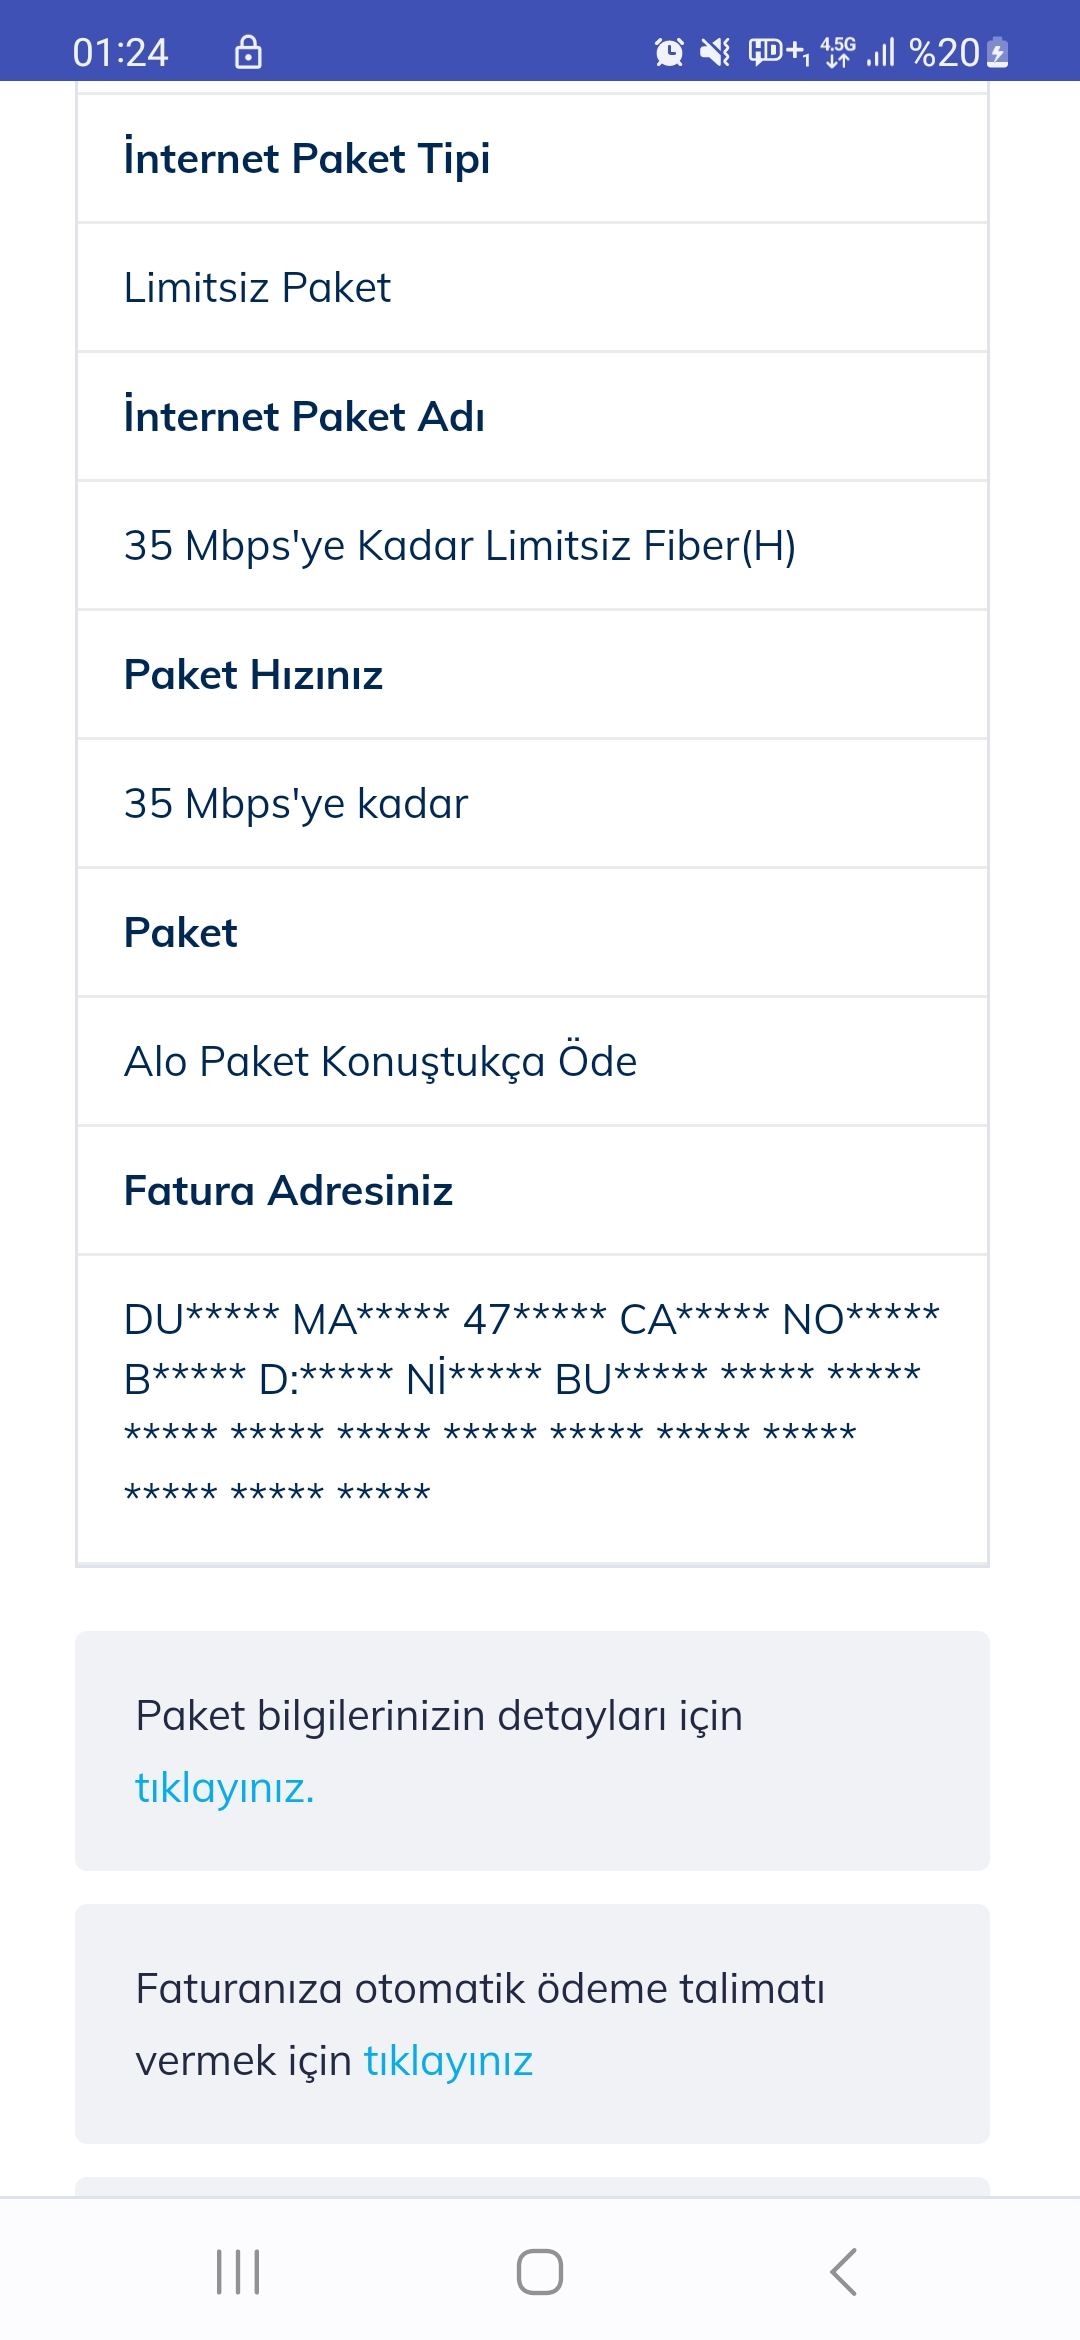The height and width of the screenshot is (2340, 1080).
Task: Tap the muted sound status icon
Action: [x=715, y=52]
